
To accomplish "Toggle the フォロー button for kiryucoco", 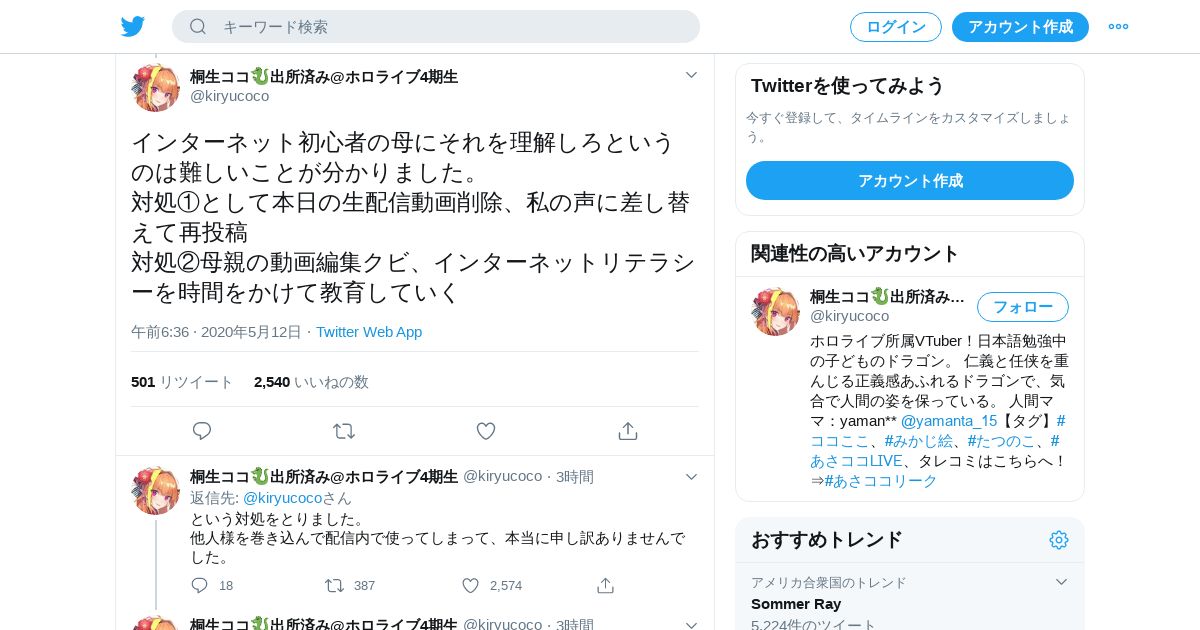I will 1023,307.
